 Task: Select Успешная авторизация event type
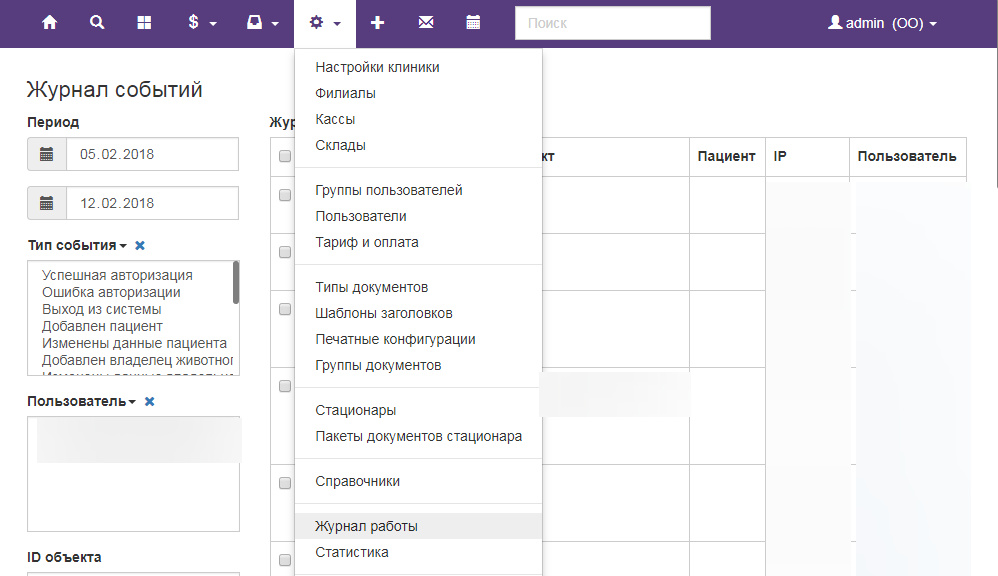pyautogui.click(x=117, y=275)
